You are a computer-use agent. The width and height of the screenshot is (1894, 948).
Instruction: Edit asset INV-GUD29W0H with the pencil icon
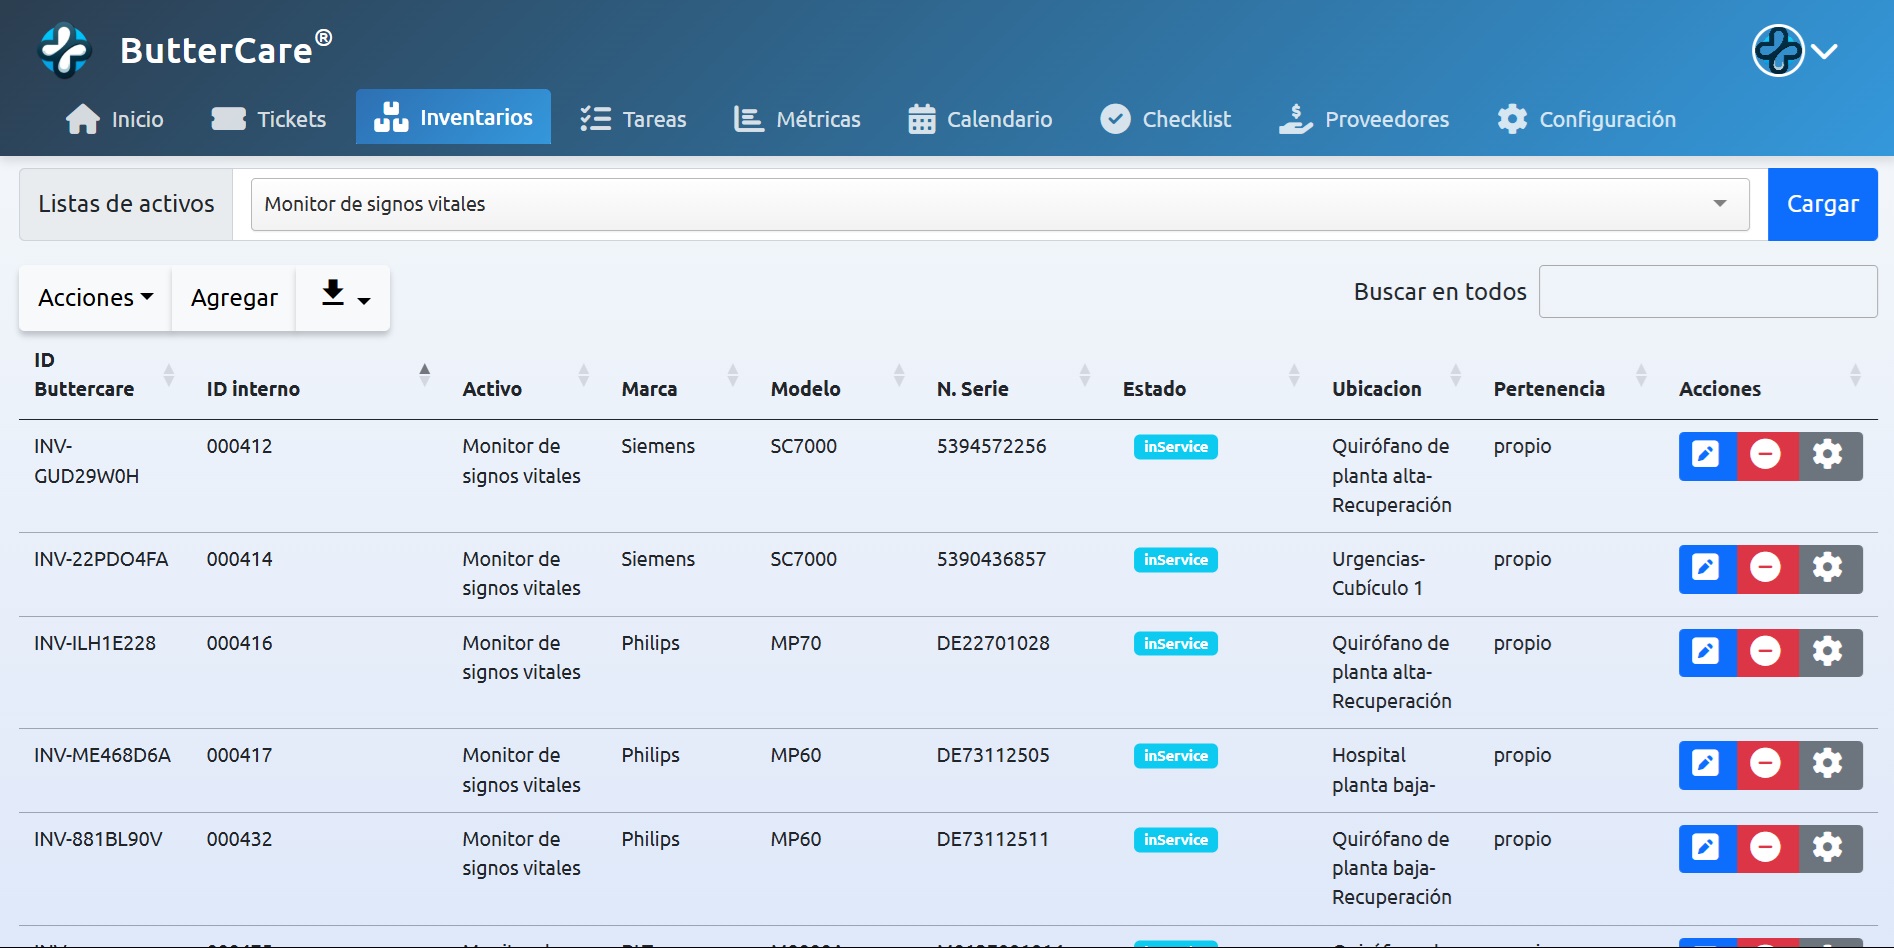(x=1705, y=455)
